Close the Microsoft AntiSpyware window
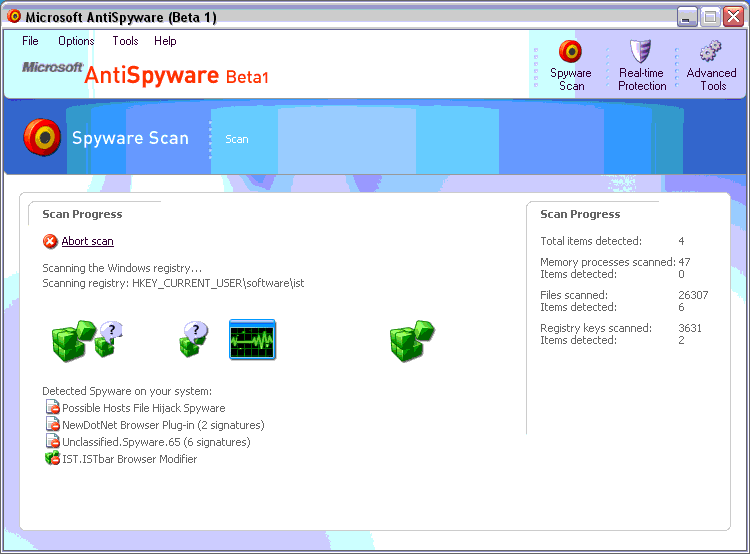The width and height of the screenshot is (750, 554). 733,17
